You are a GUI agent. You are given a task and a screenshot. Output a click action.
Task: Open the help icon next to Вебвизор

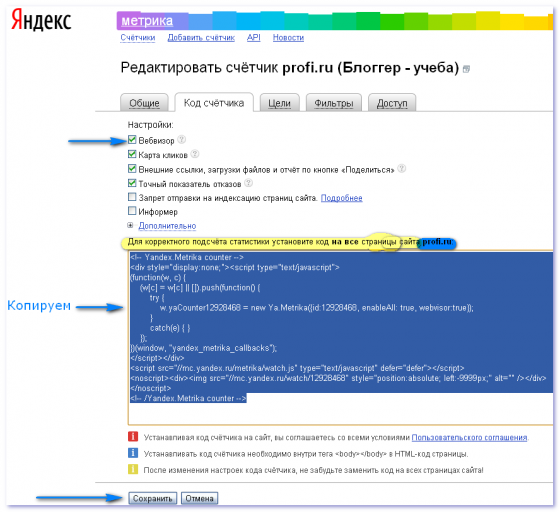tap(182, 140)
